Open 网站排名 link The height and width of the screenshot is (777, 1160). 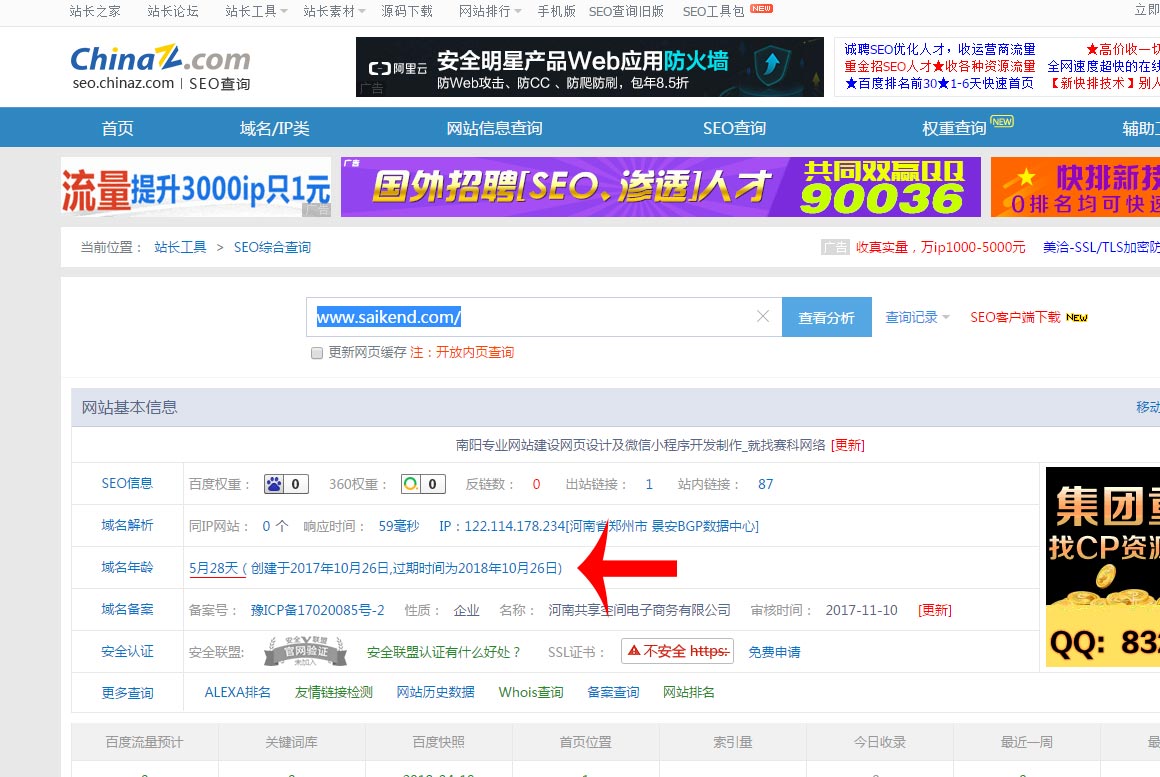click(688, 693)
